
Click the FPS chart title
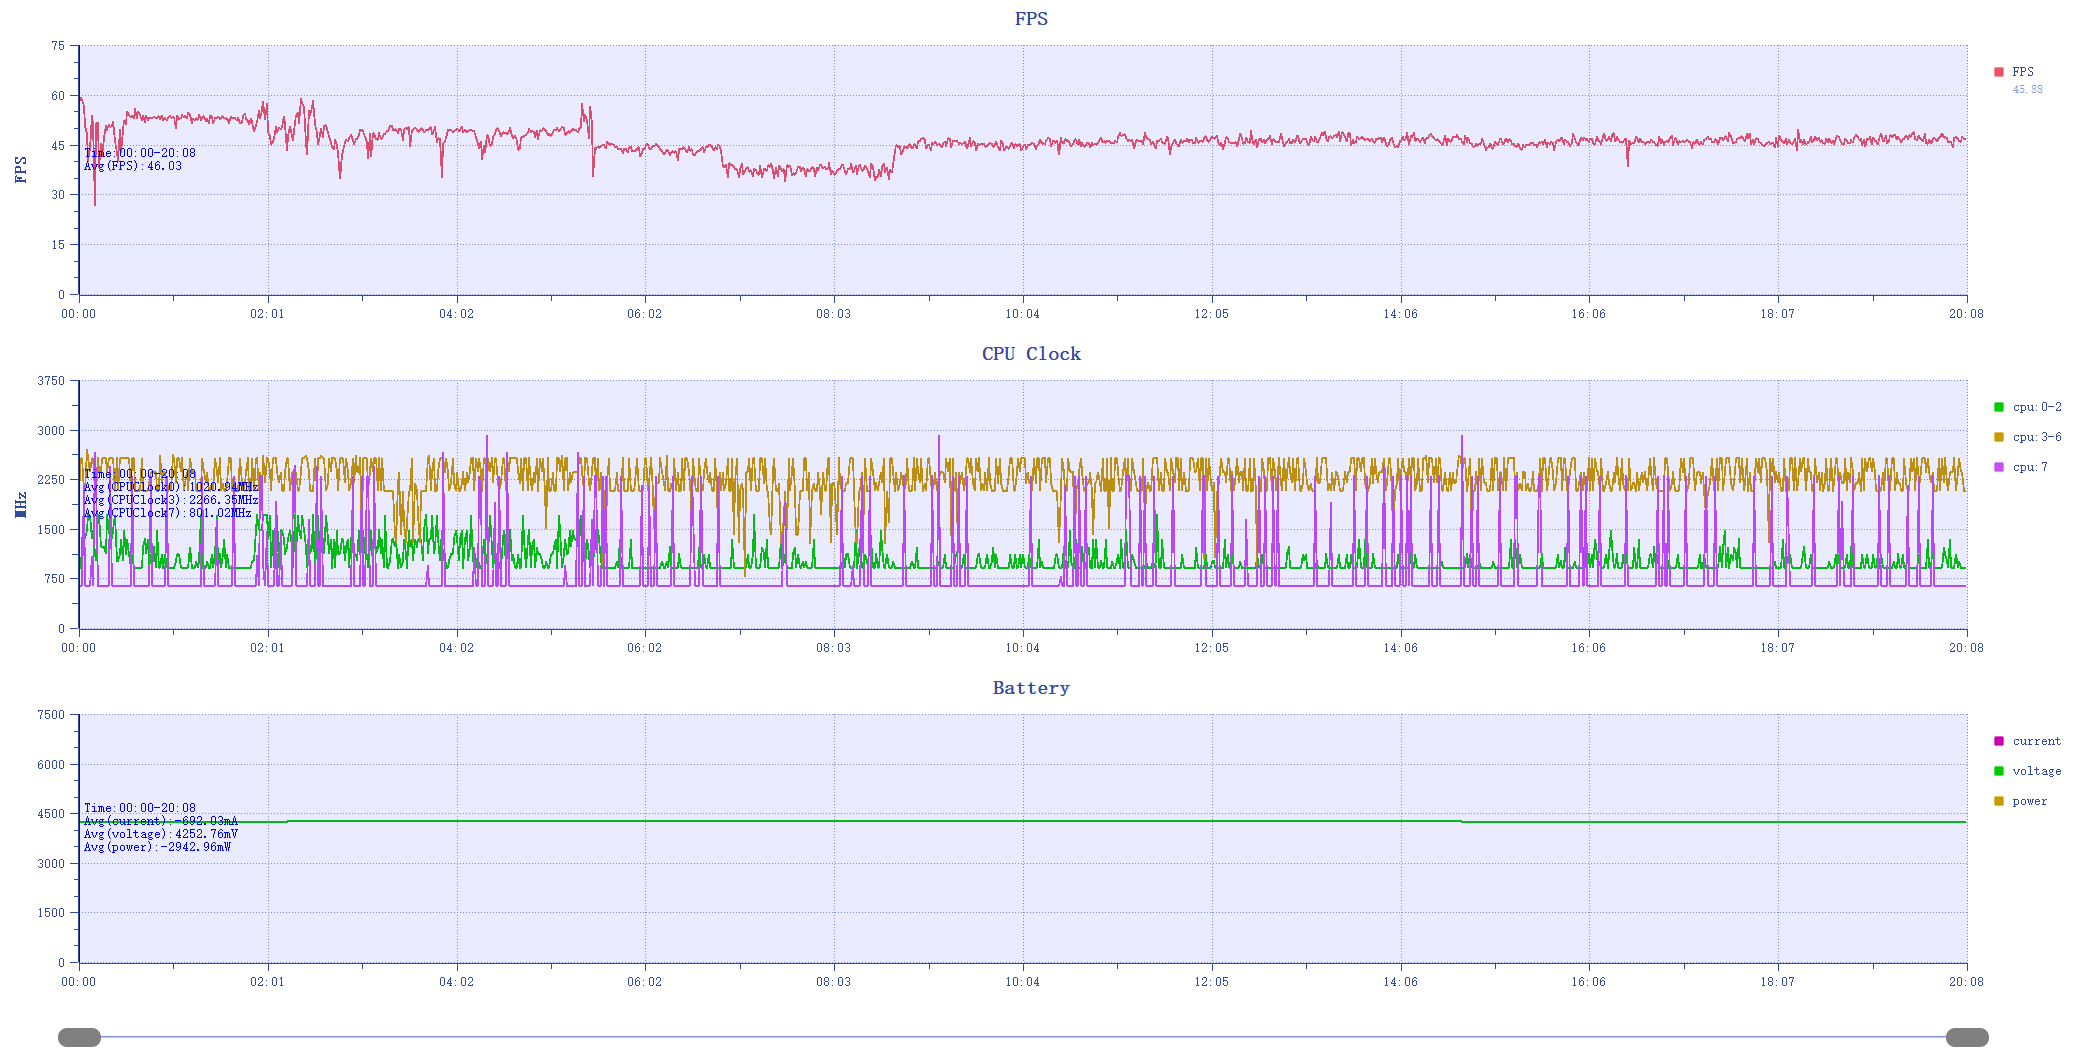[1031, 19]
